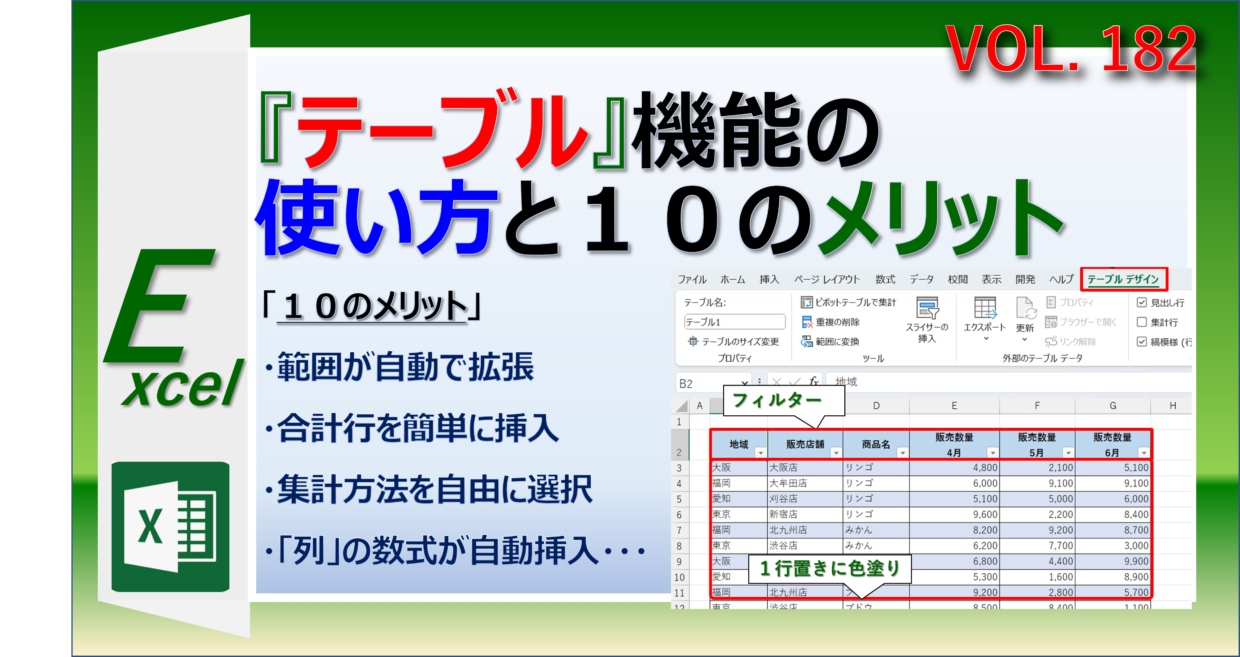Click cell 愛知 in row 5
1240x657 pixels.
(x=738, y=499)
